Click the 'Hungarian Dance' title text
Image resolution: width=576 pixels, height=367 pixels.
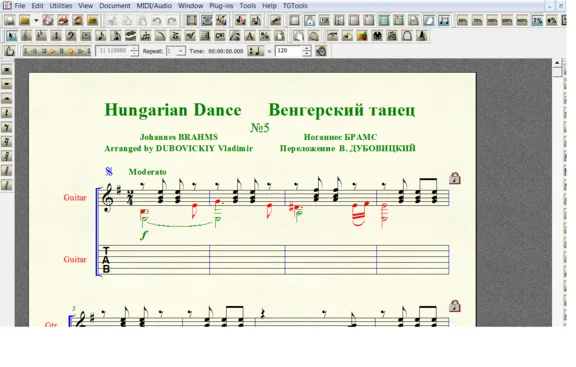pyautogui.click(x=173, y=110)
